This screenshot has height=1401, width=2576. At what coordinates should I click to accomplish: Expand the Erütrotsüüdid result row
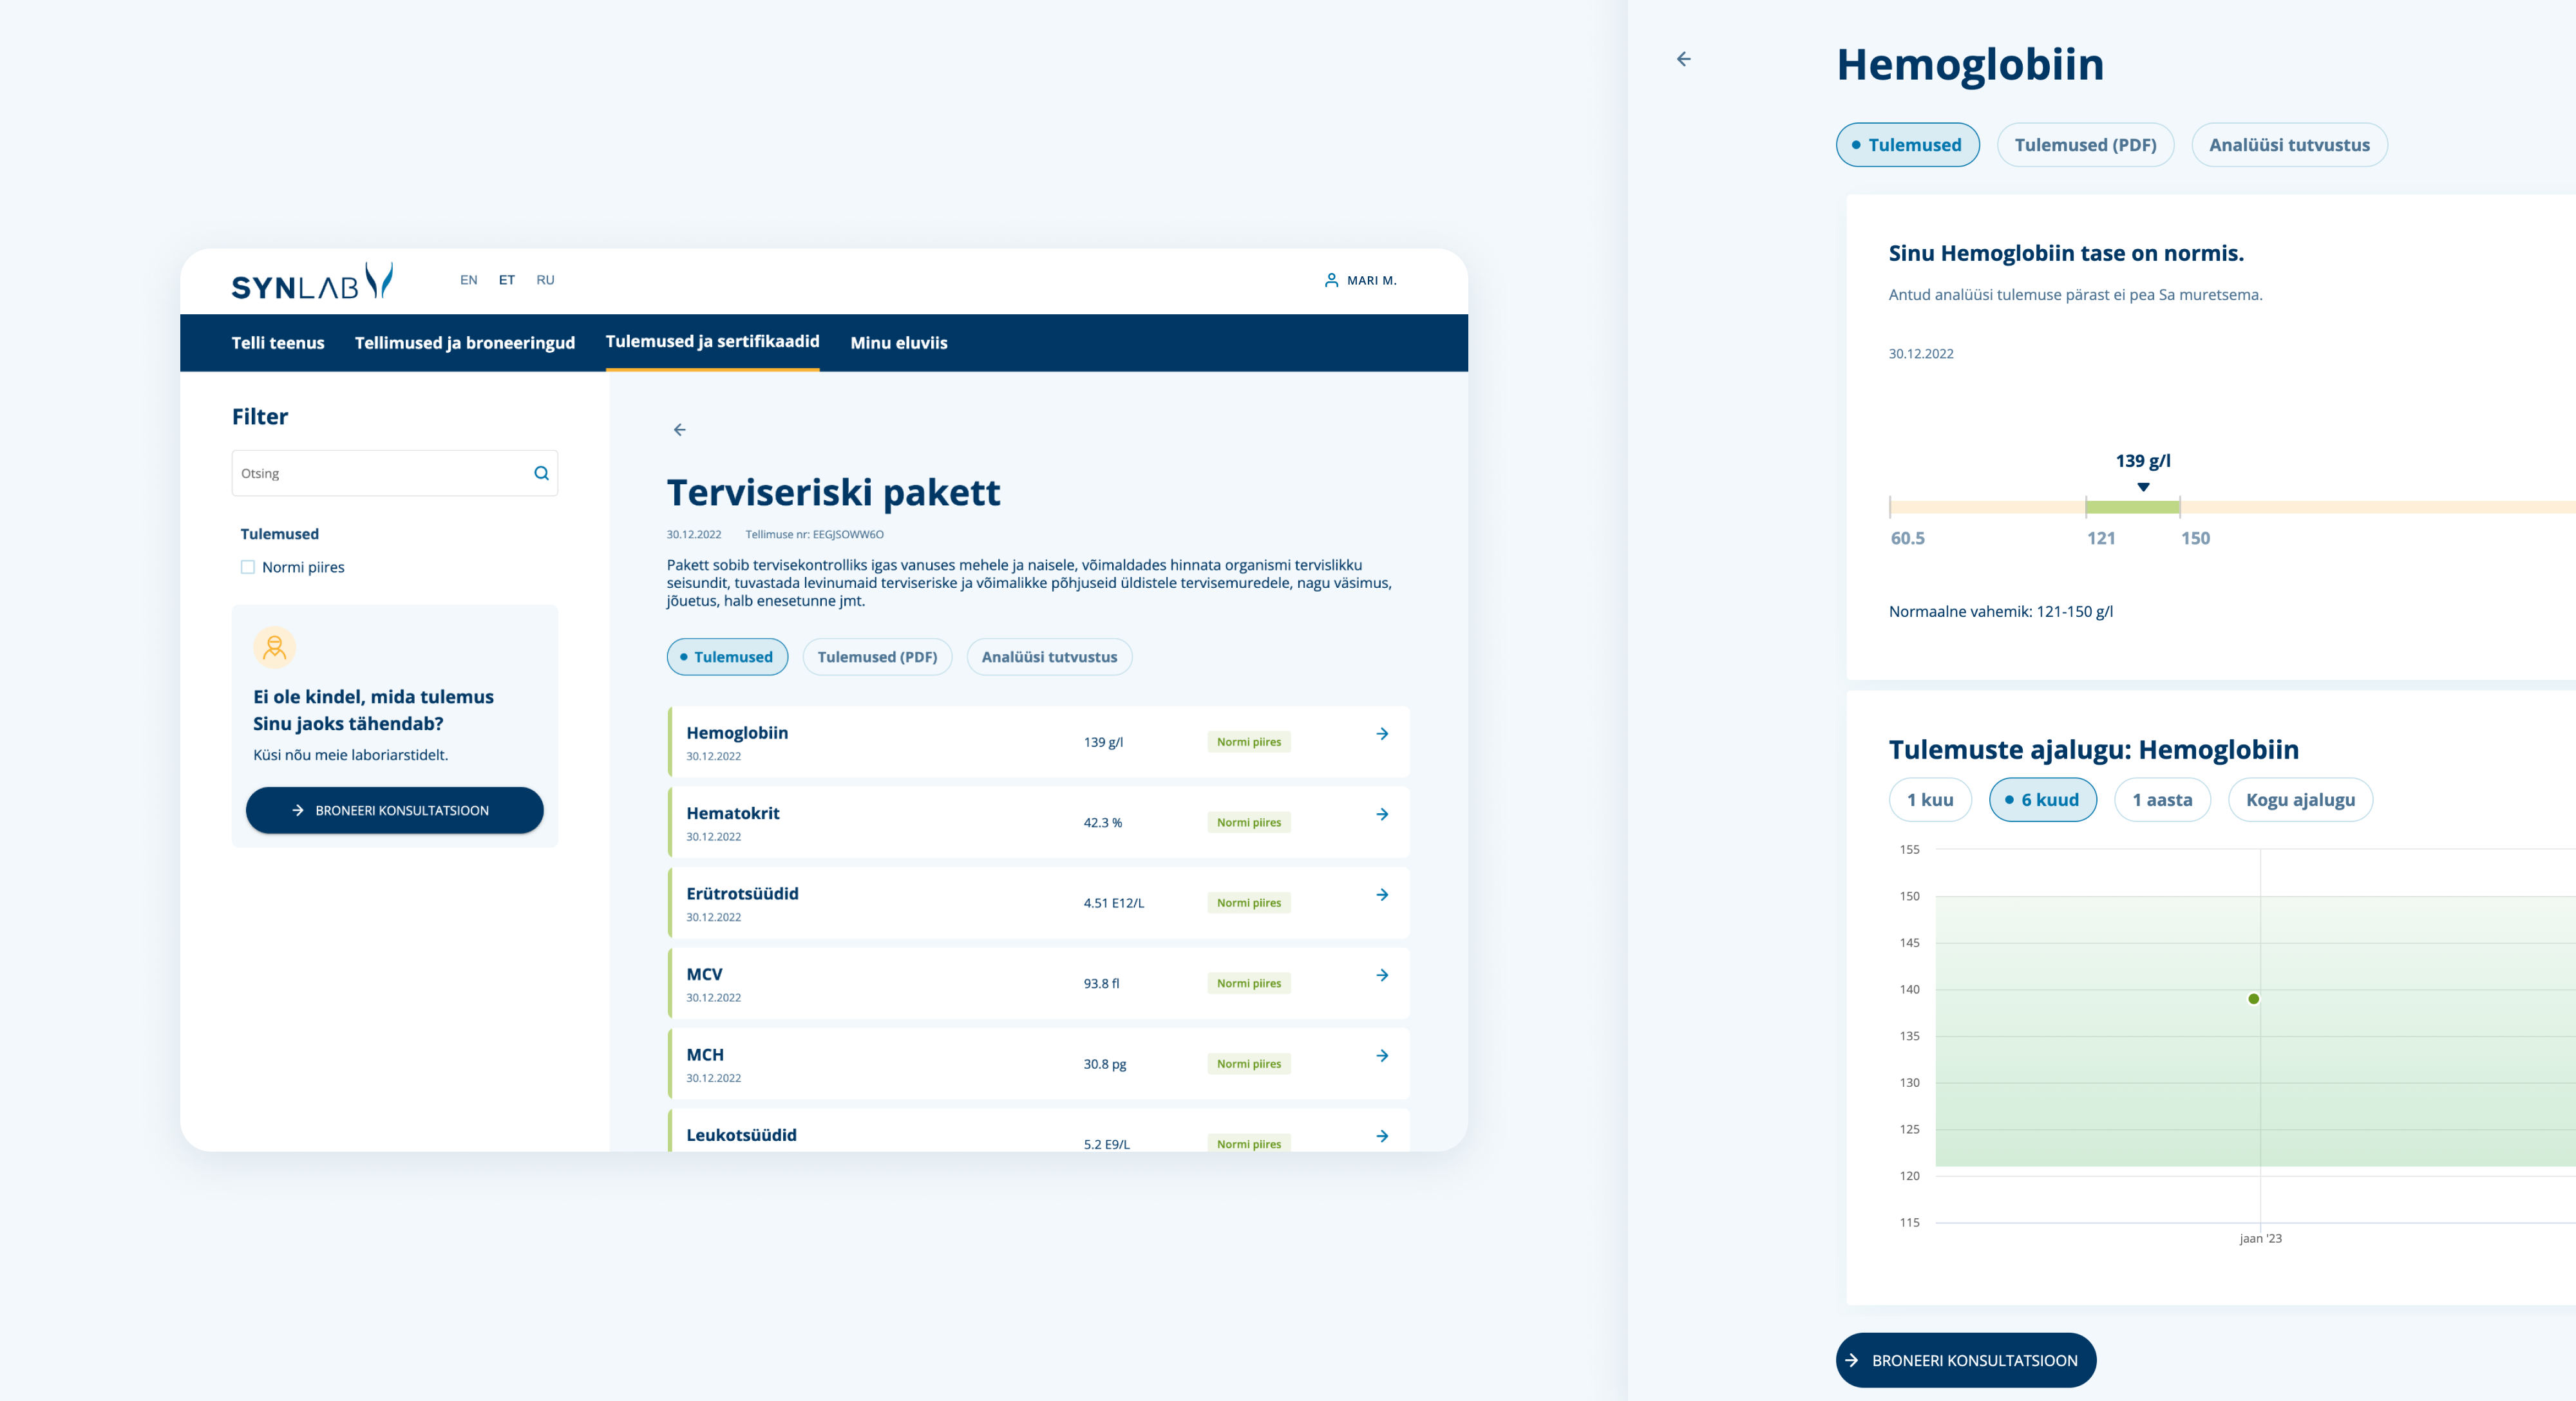pos(1382,895)
